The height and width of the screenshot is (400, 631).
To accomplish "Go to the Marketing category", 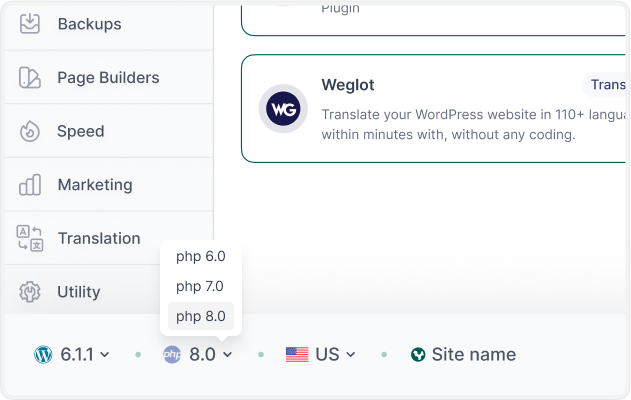I will pos(95,185).
